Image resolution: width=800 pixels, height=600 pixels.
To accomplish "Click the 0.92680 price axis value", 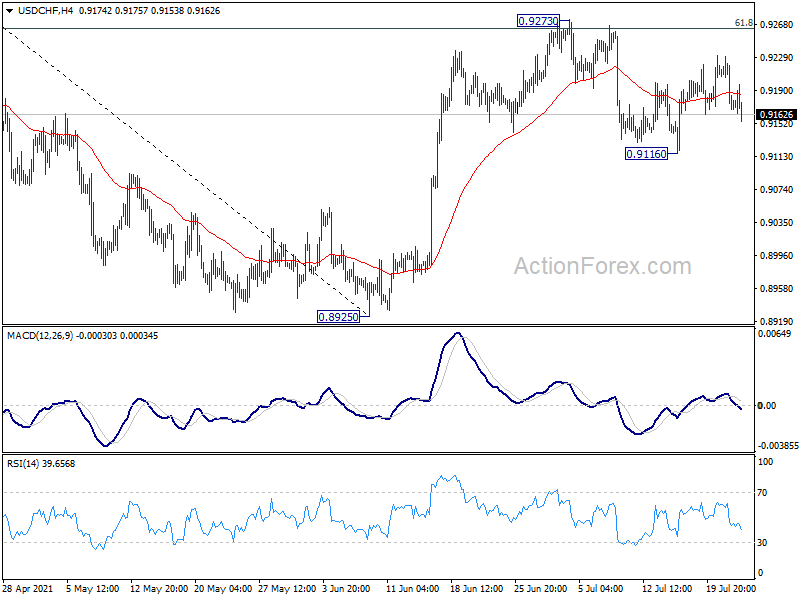I will pos(777,24).
